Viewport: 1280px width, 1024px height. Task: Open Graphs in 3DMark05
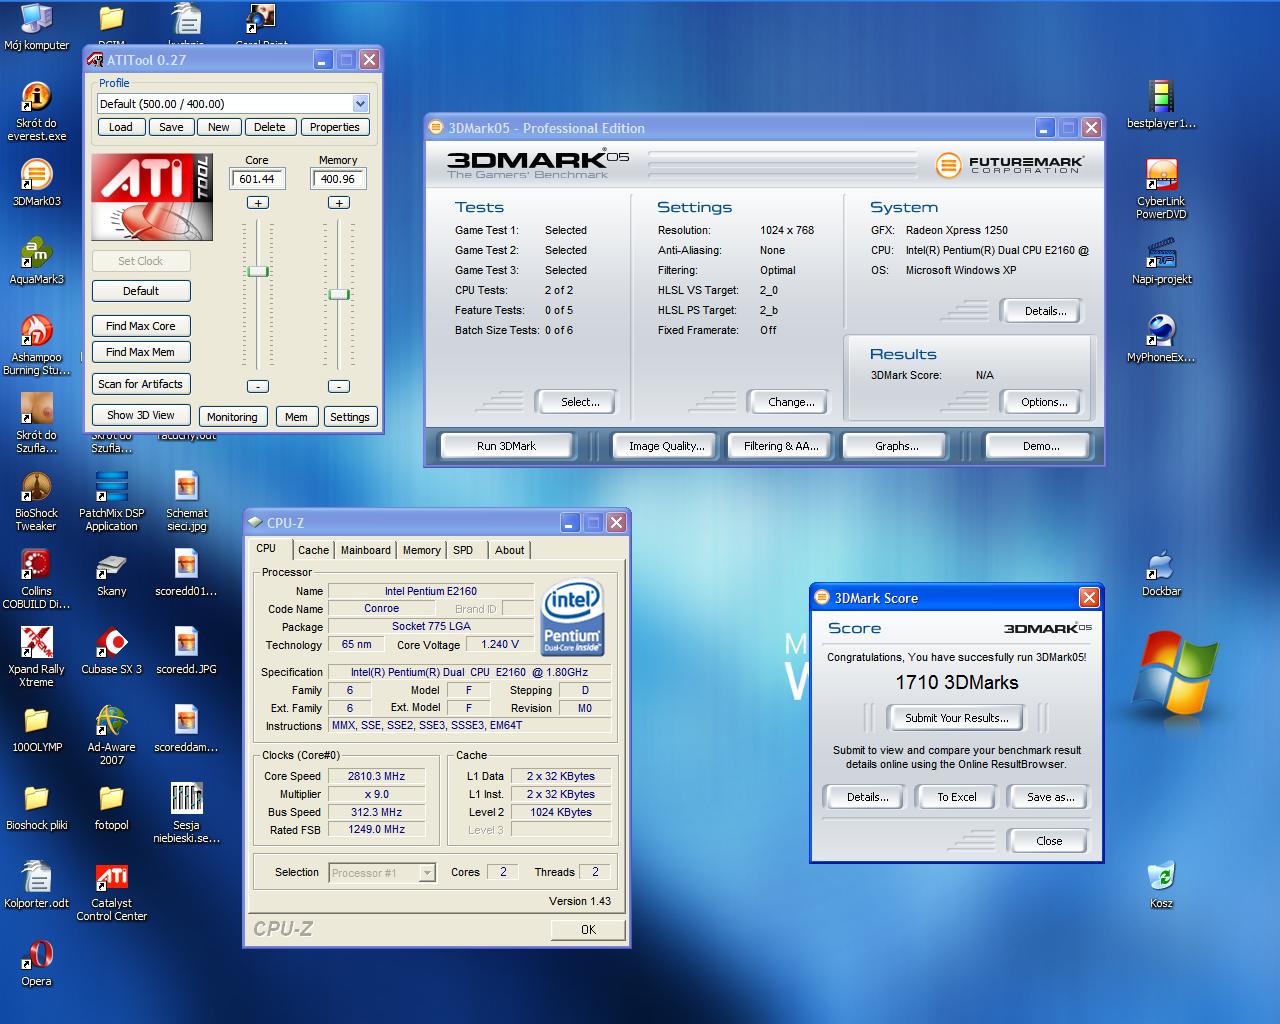[x=897, y=446]
